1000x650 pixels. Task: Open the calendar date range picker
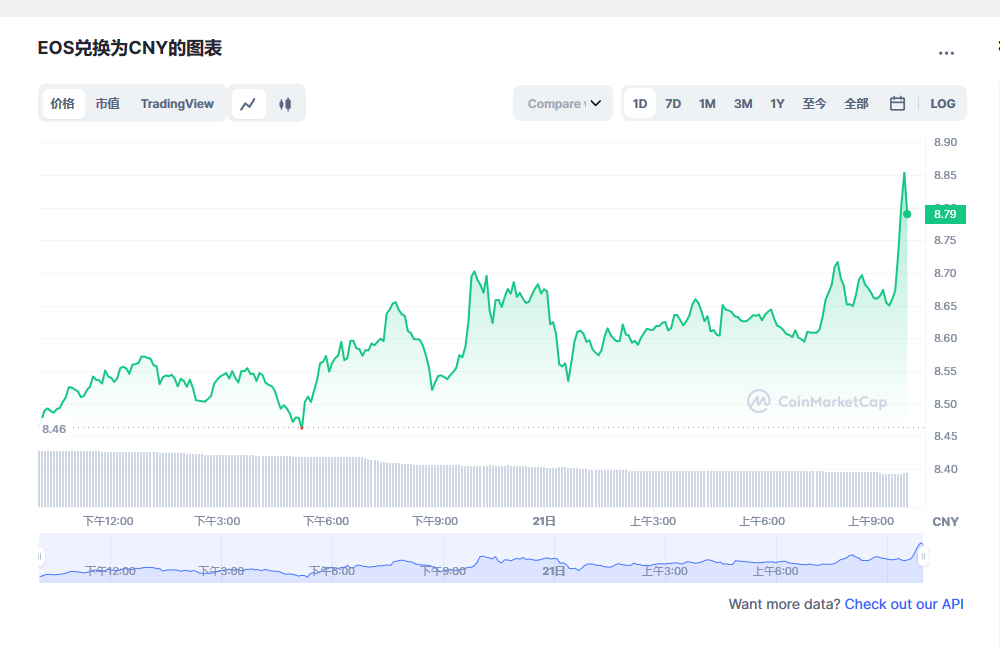(x=897, y=104)
